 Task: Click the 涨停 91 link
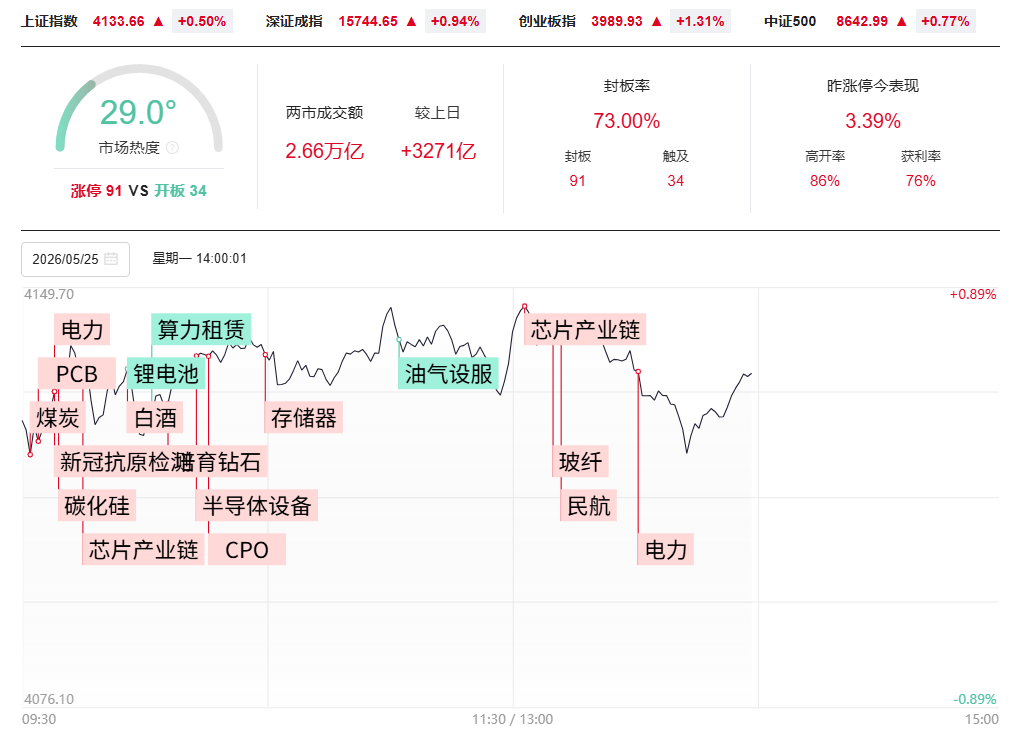click(97, 191)
